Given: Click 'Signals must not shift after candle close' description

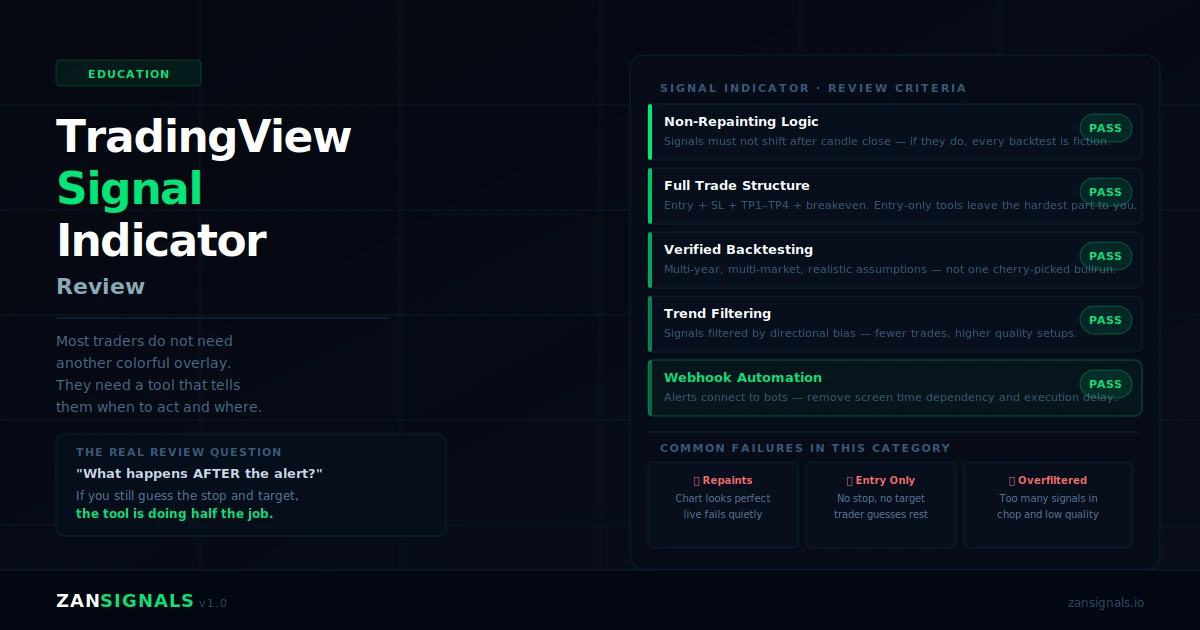Looking at the screenshot, I should [887, 141].
